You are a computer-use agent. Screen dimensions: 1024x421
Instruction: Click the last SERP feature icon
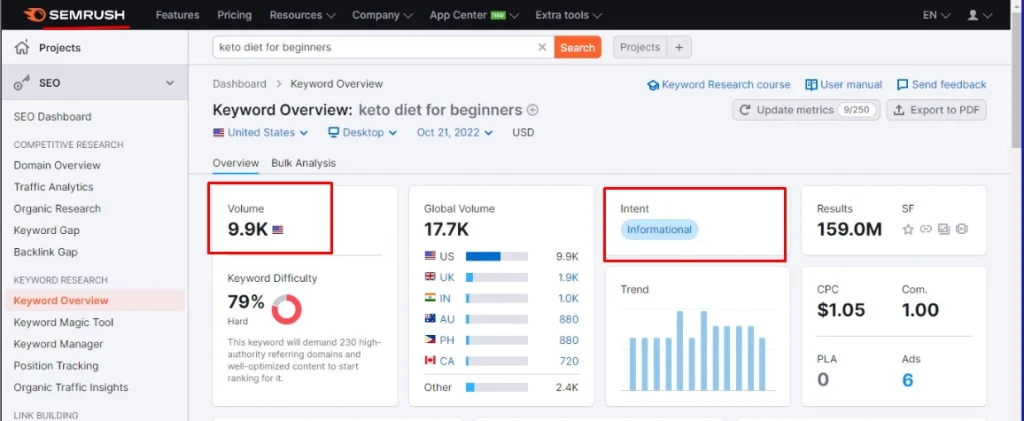pyautogui.click(x=961, y=229)
